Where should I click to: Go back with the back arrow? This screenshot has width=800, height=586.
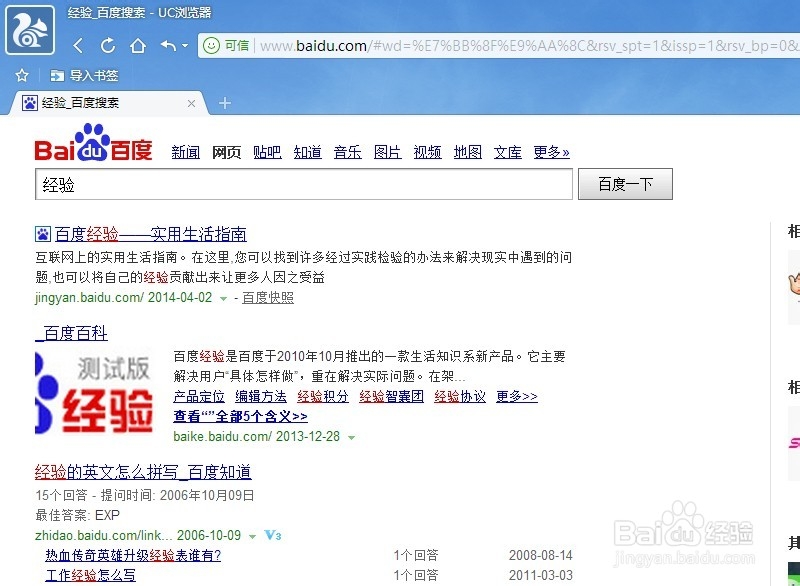click(x=78, y=46)
